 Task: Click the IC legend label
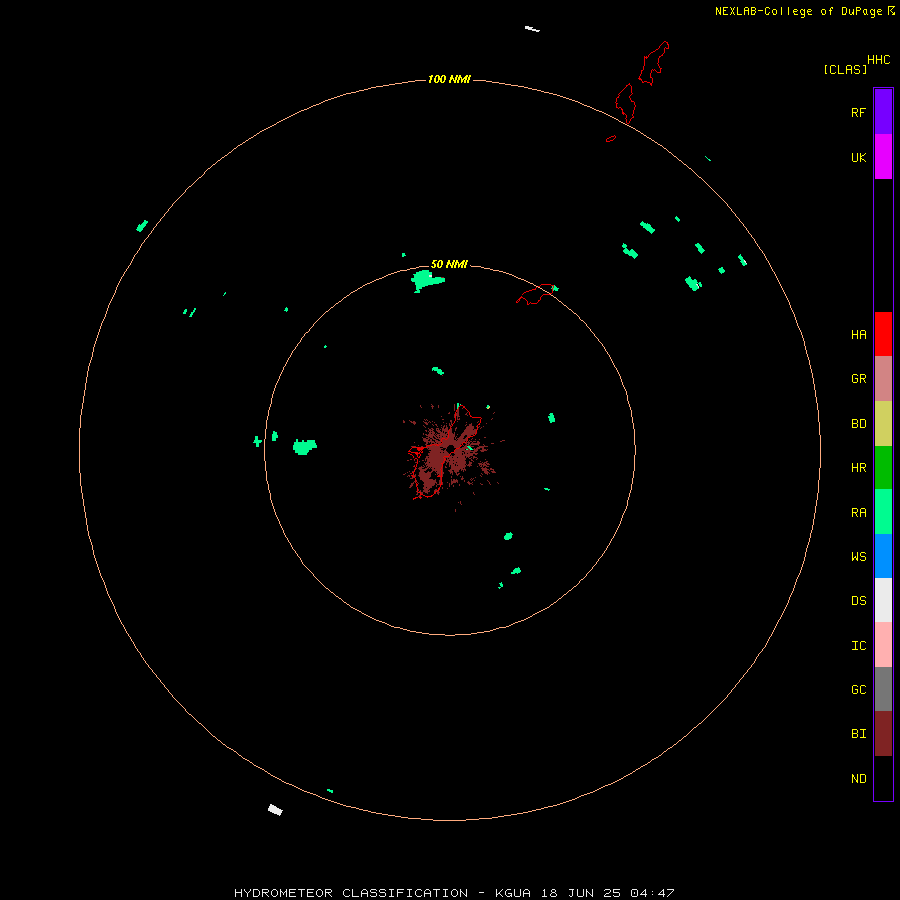click(858, 646)
